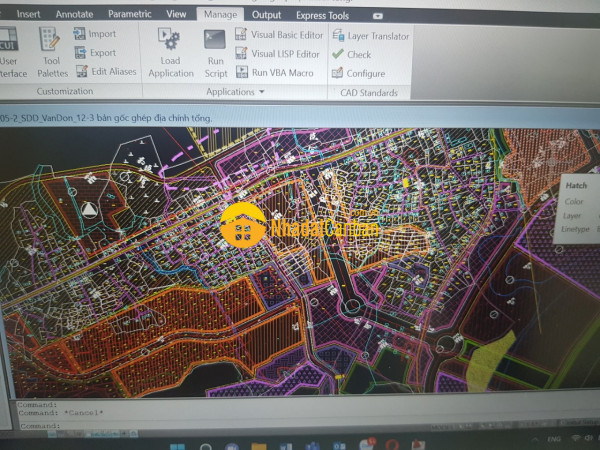Image resolution: width=600 pixels, height=450 pixels.
Task: Expand the Applications panel dropdown arrow
Action: click(x=262, y=92)
